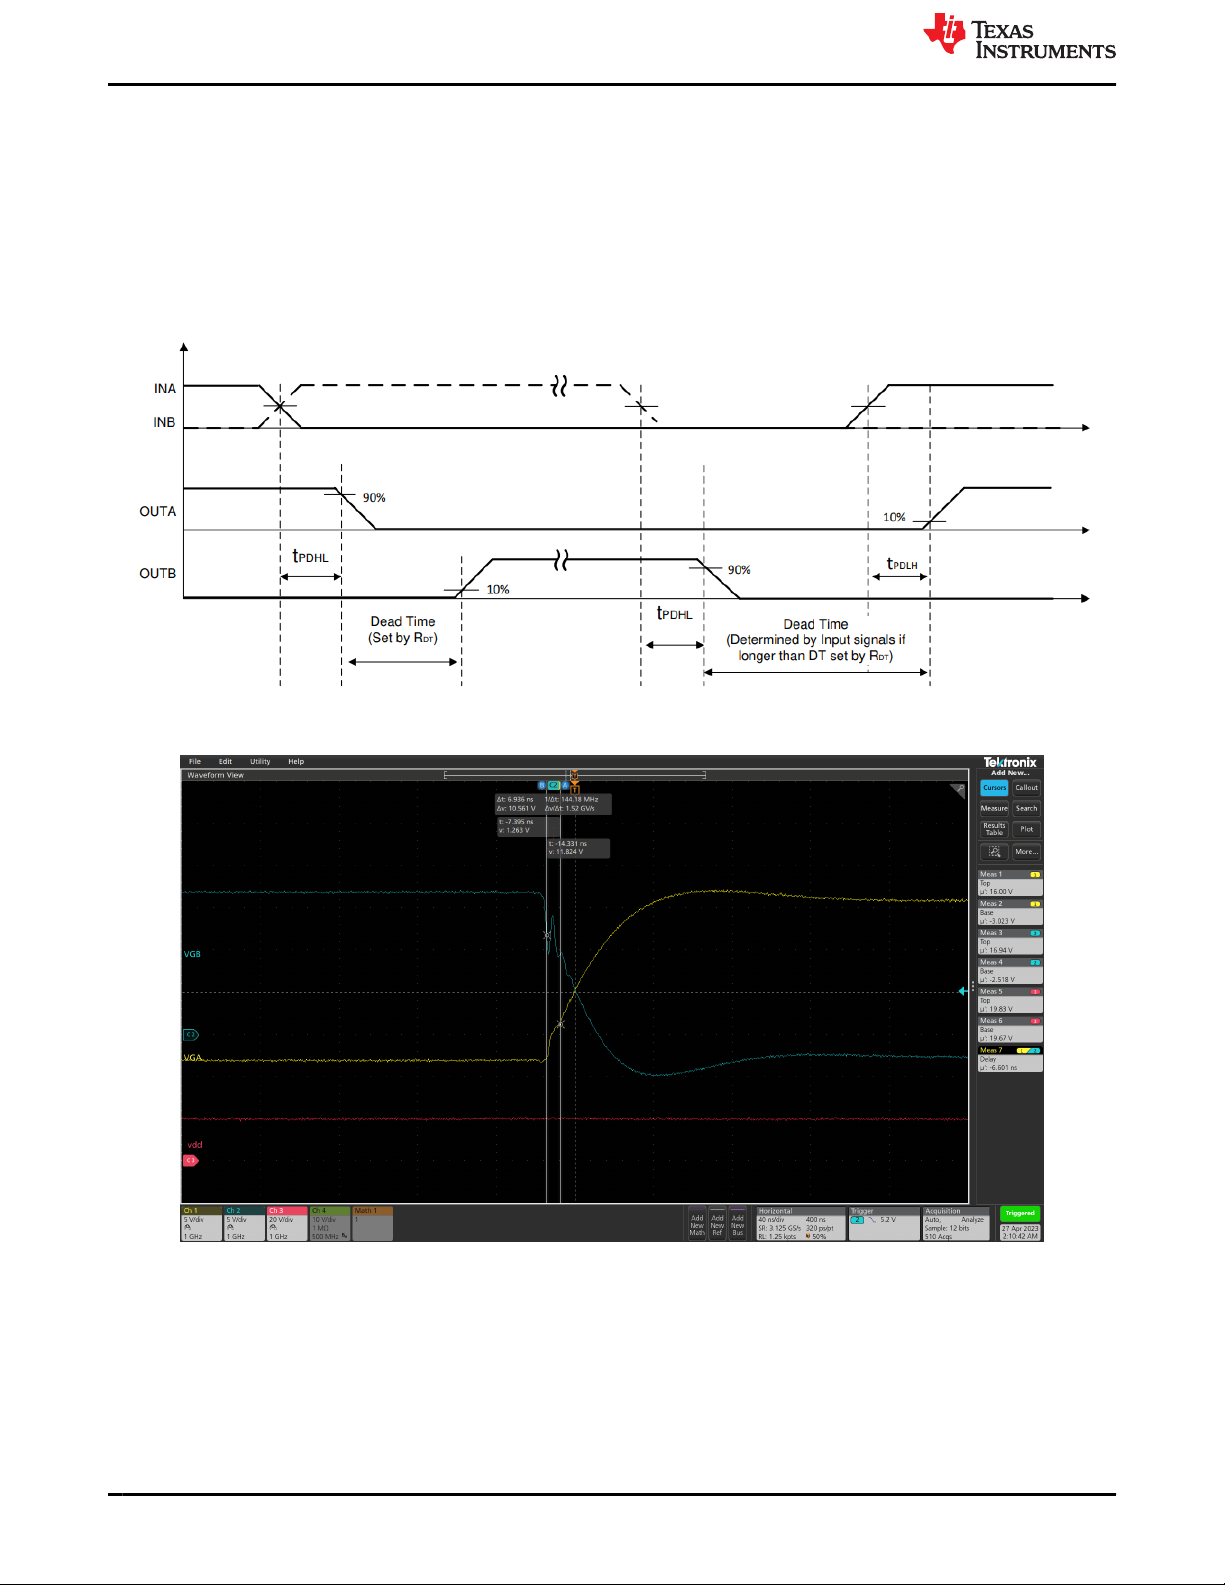Open Ch 4 channel badge
The image size is (1225, 1585).
pos(330,1224)
